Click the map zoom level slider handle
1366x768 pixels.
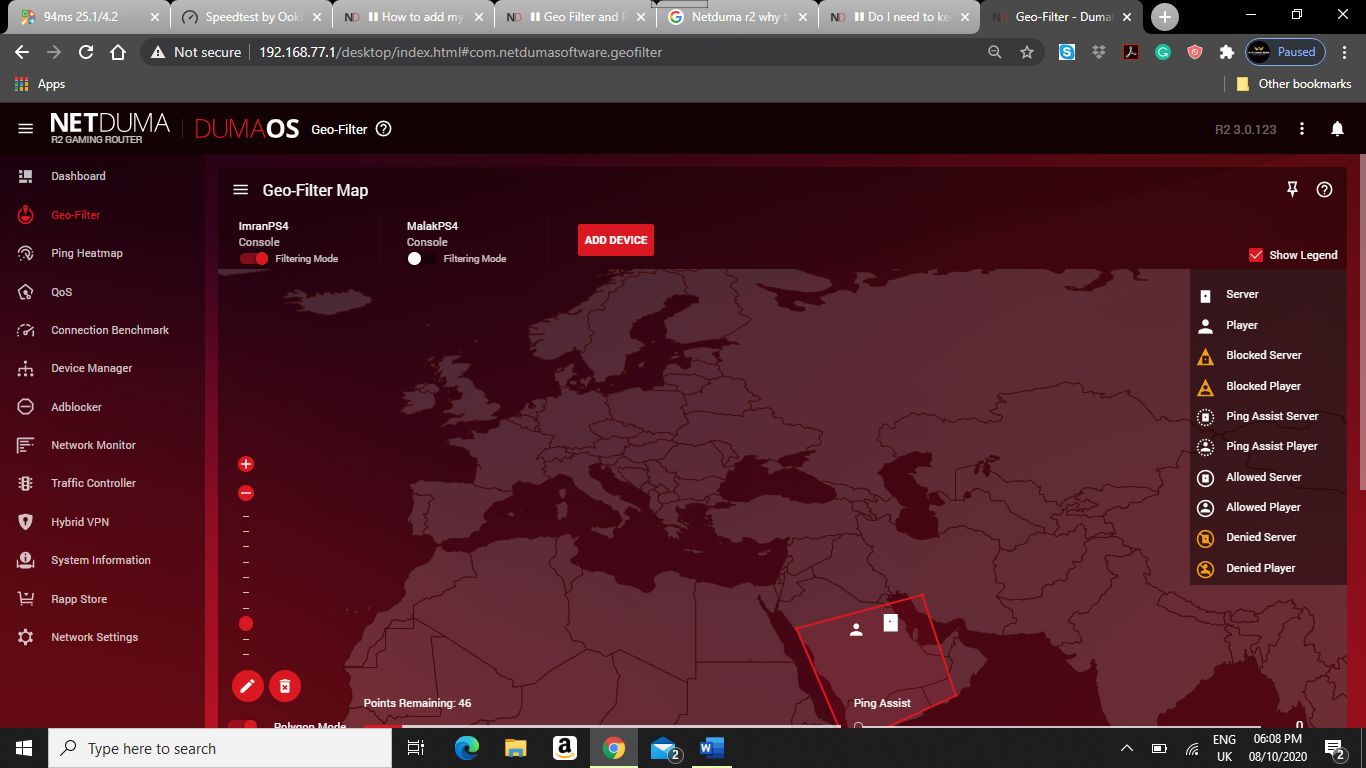pos(246,624)
